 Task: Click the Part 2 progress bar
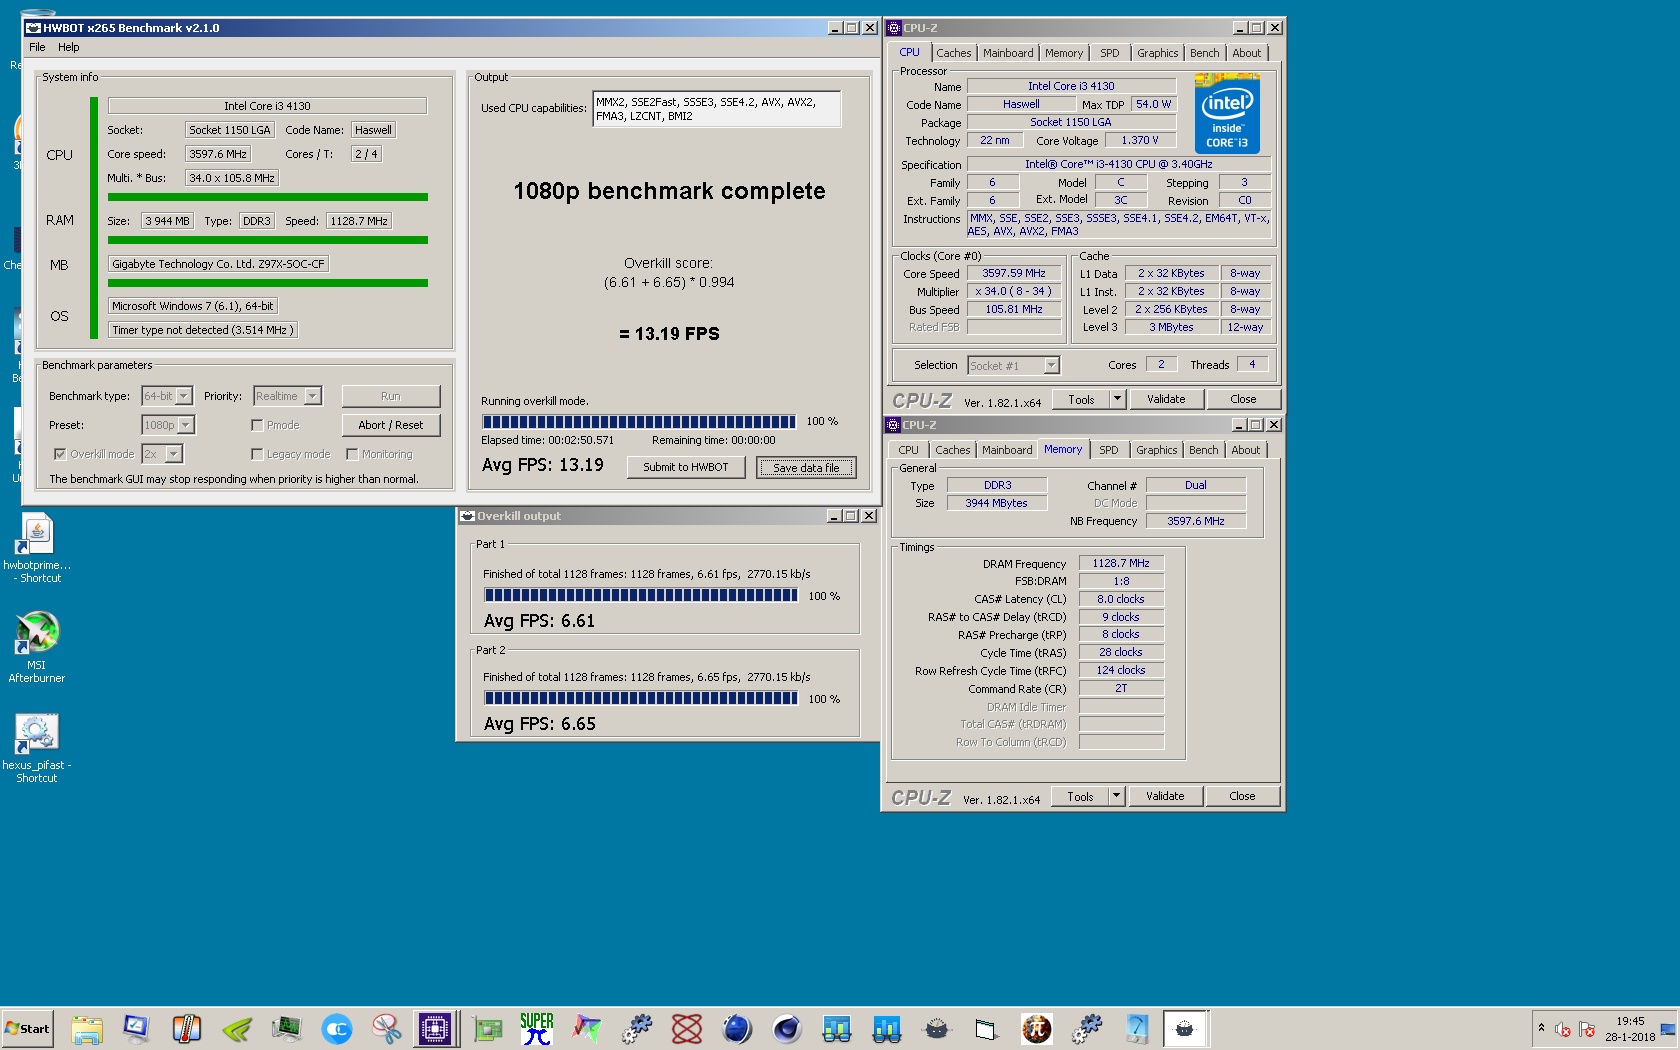coord(641,698)
